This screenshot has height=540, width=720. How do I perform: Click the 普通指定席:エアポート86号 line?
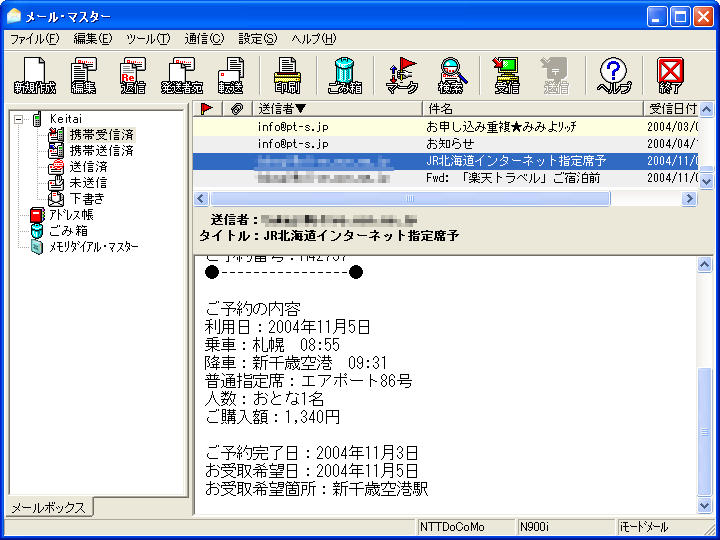tap(308, 381)
